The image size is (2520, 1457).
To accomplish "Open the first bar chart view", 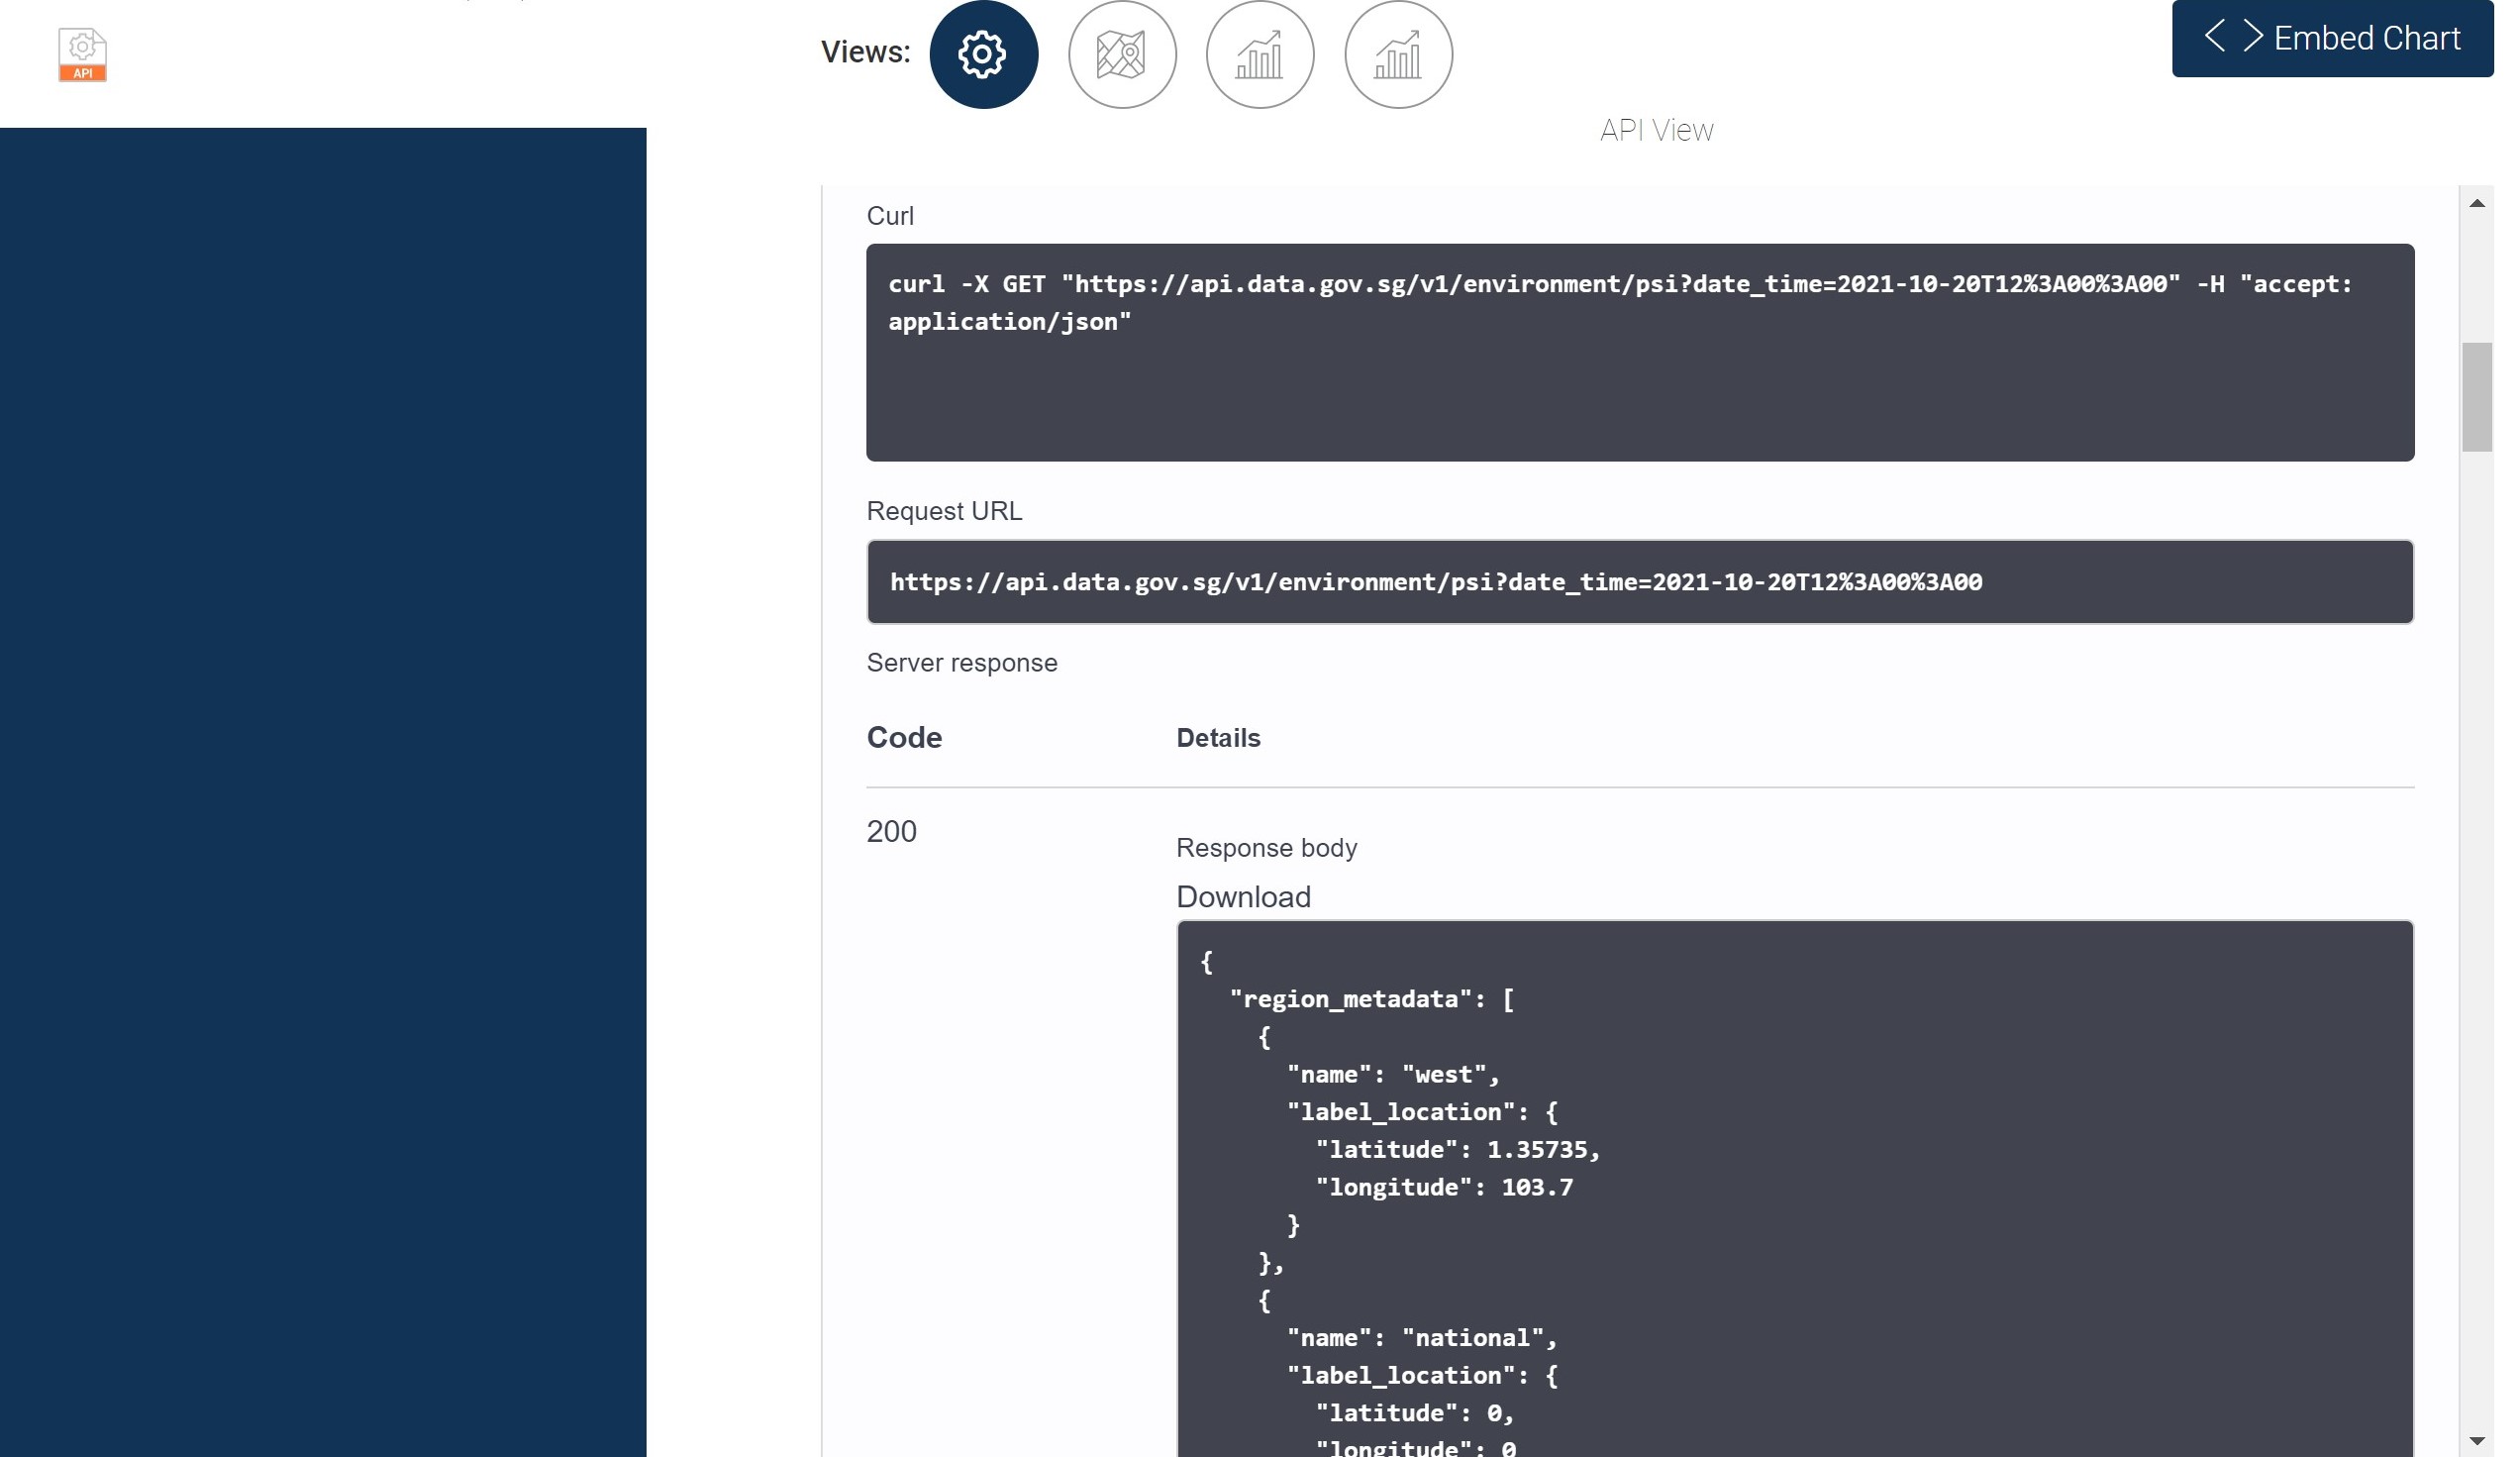I will [x=1260, y=54].
